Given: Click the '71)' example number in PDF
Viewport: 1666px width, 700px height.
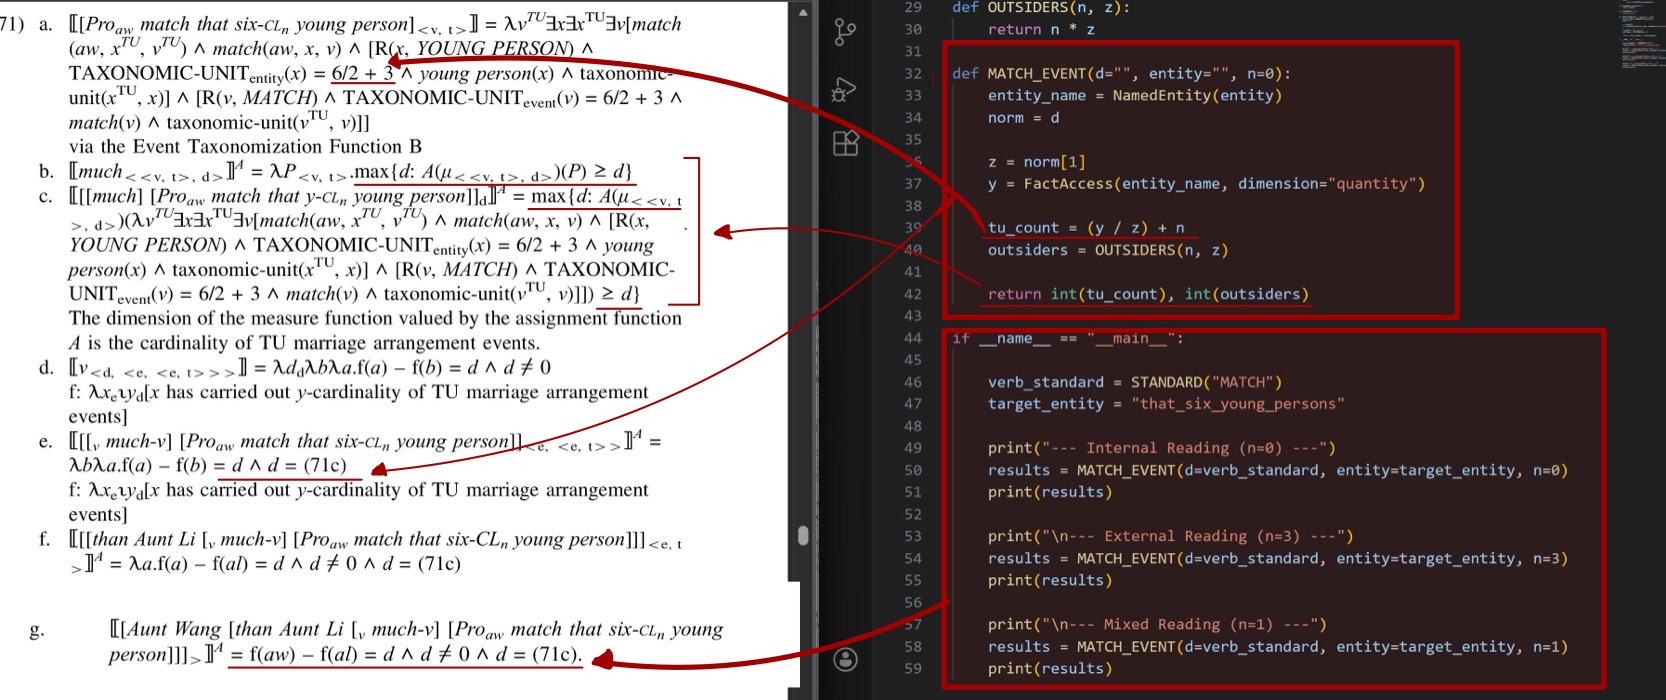Looking at the screenshot, I should tap(11, 24).
